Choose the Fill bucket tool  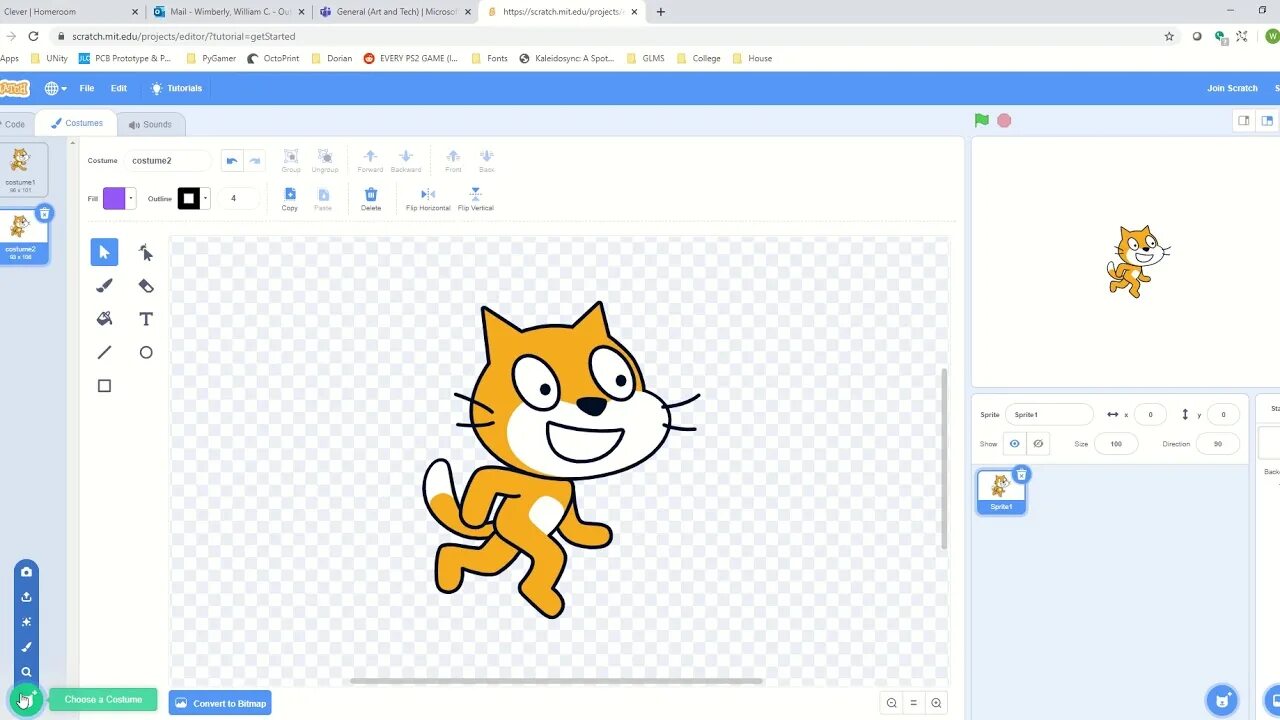coord(104,319)
